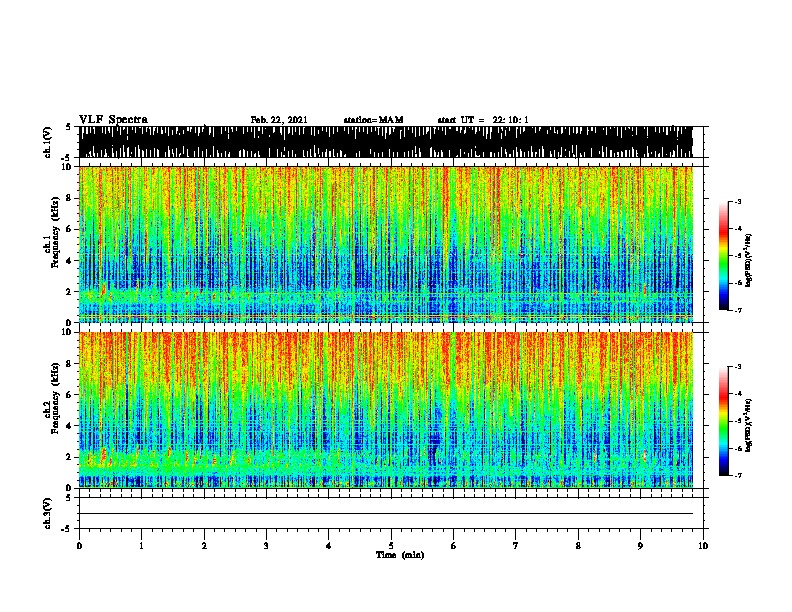Click time axis tick label "8"

pos(578,546)
